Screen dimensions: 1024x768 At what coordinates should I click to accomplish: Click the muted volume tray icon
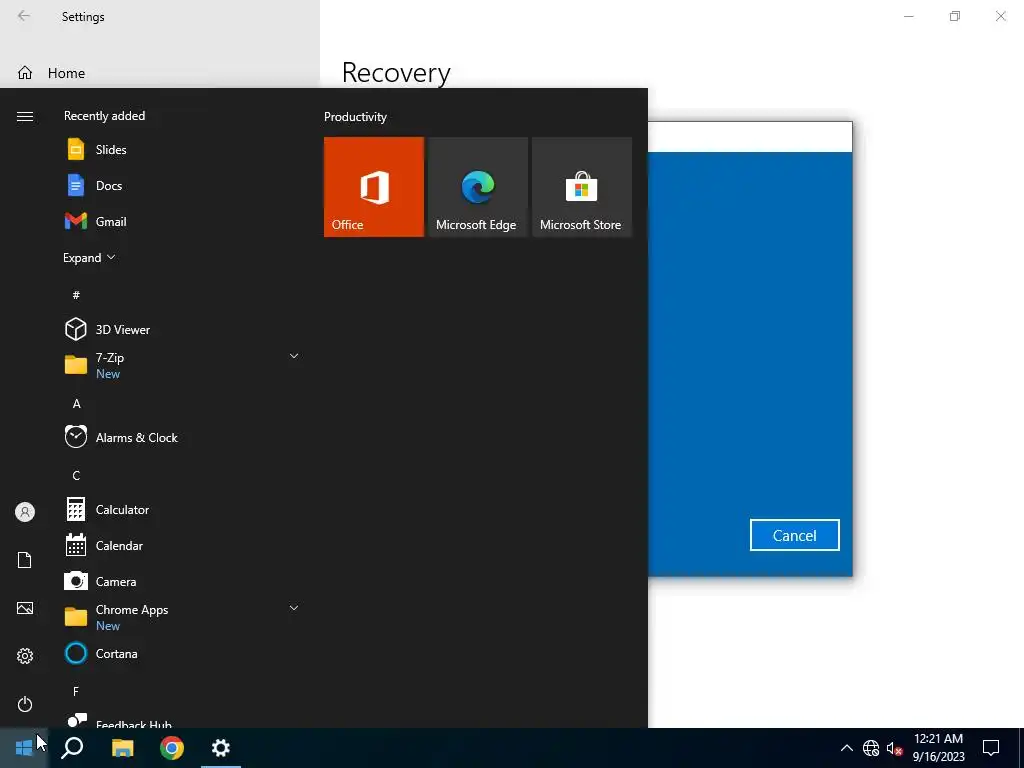click(894, 748)
